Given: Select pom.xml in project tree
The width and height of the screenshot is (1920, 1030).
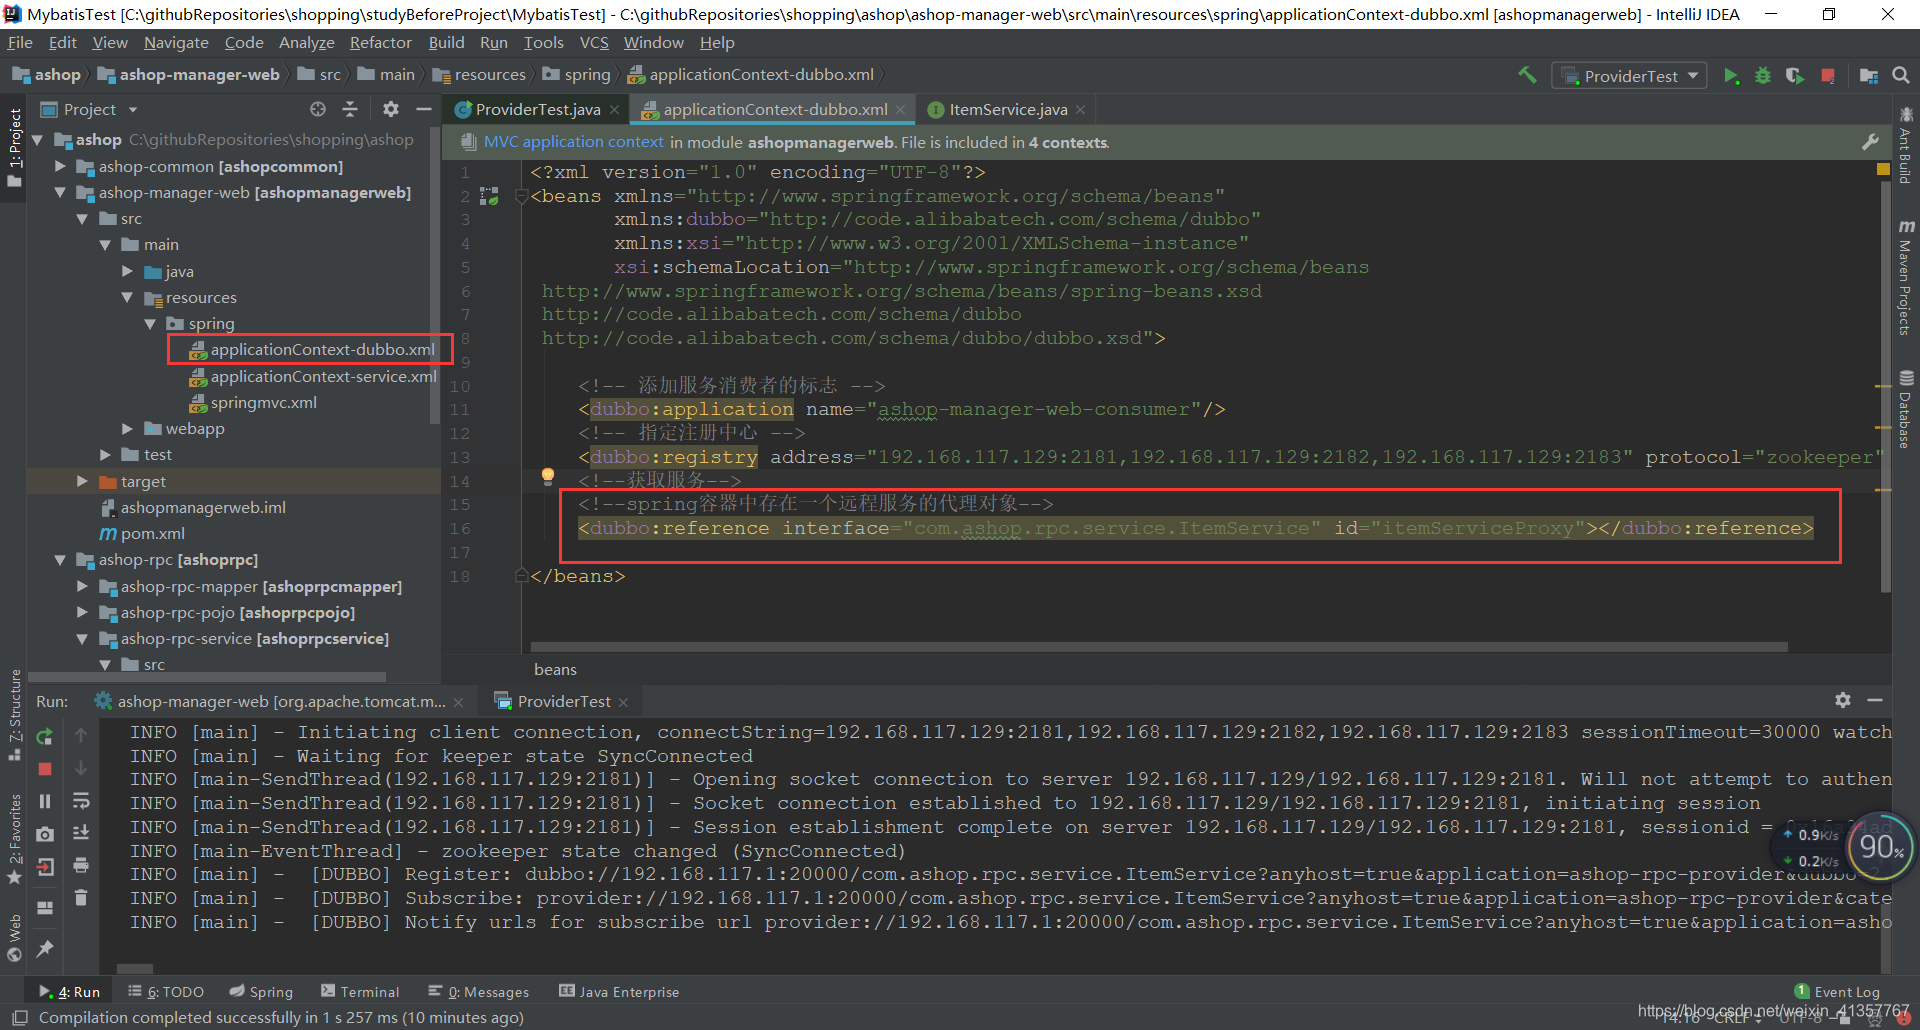Looking at the screenshot, I should [x=152, y=533].
